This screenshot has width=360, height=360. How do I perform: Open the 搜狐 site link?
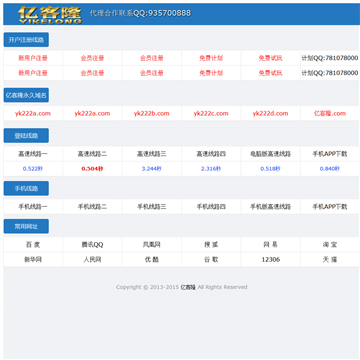pyautogui.click(x=211, y=245)
